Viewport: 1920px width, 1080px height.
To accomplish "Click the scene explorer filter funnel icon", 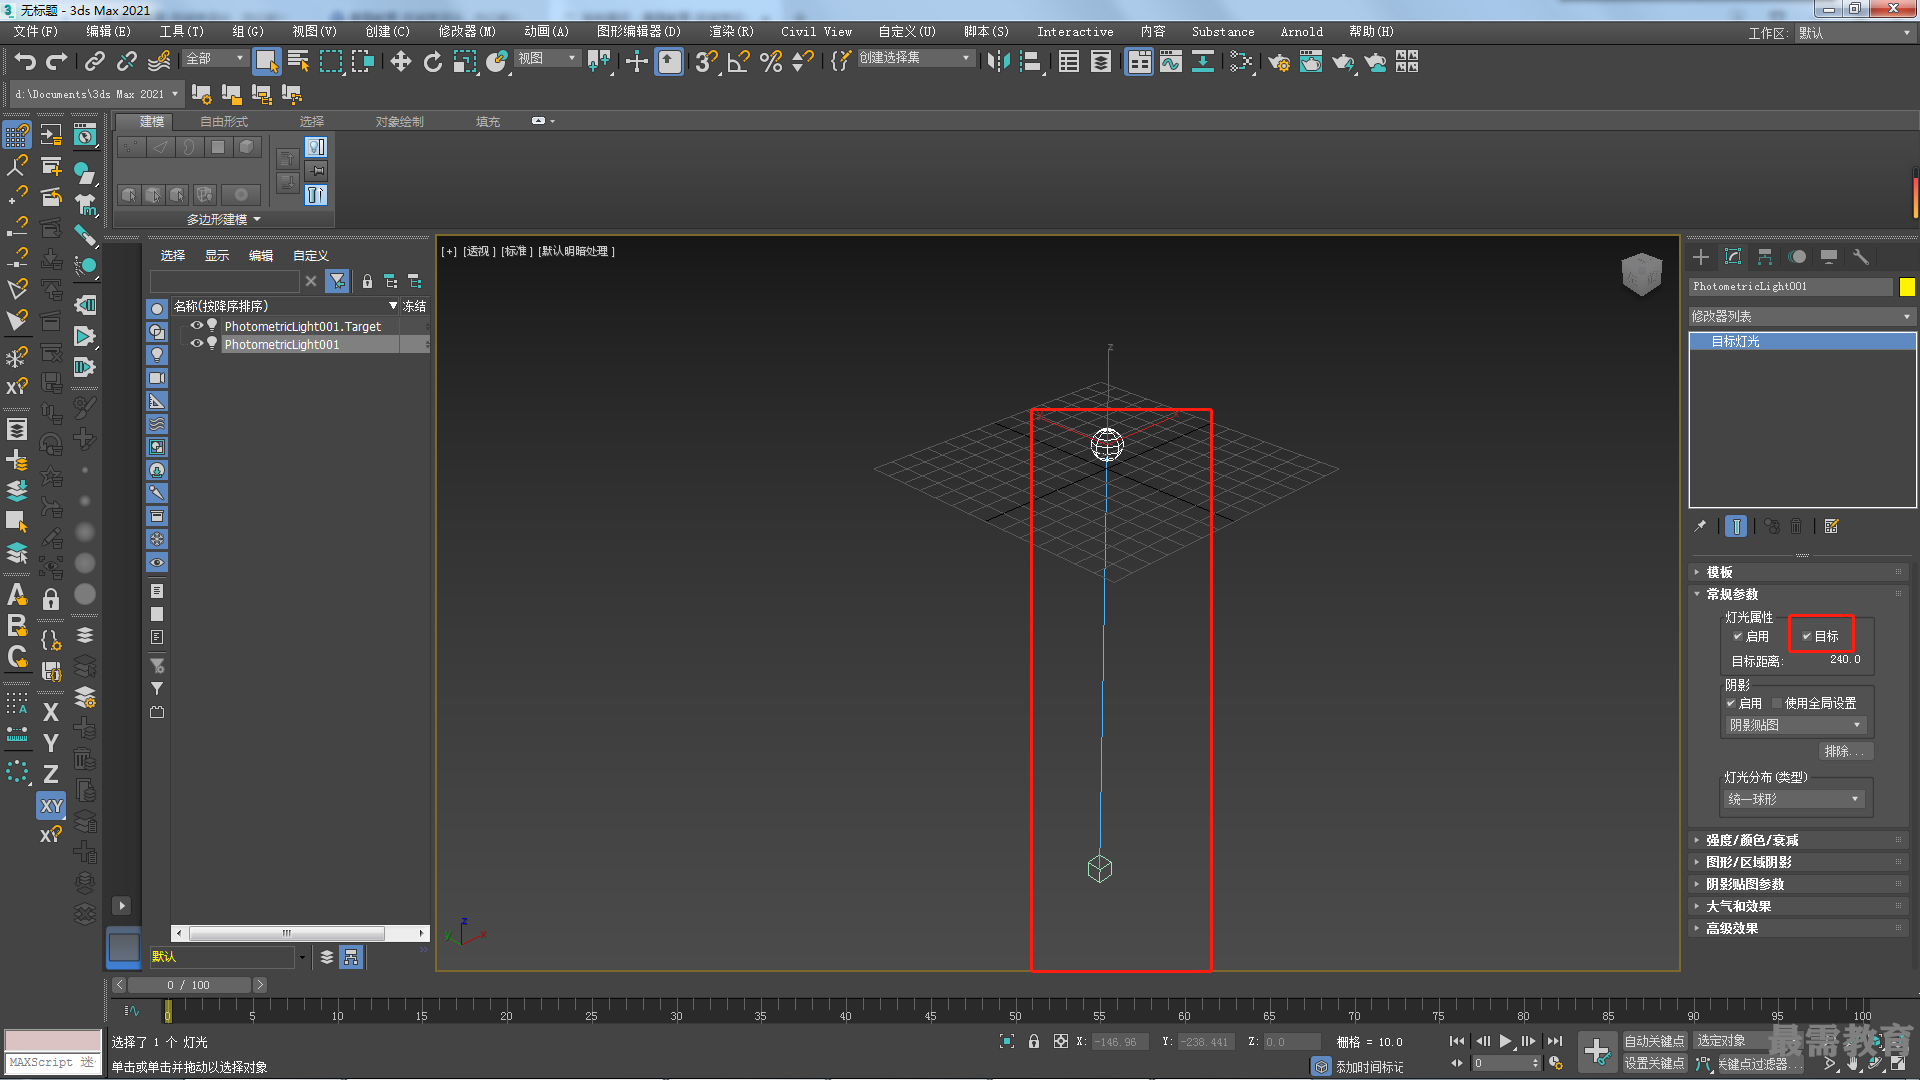I will [338, 281].
